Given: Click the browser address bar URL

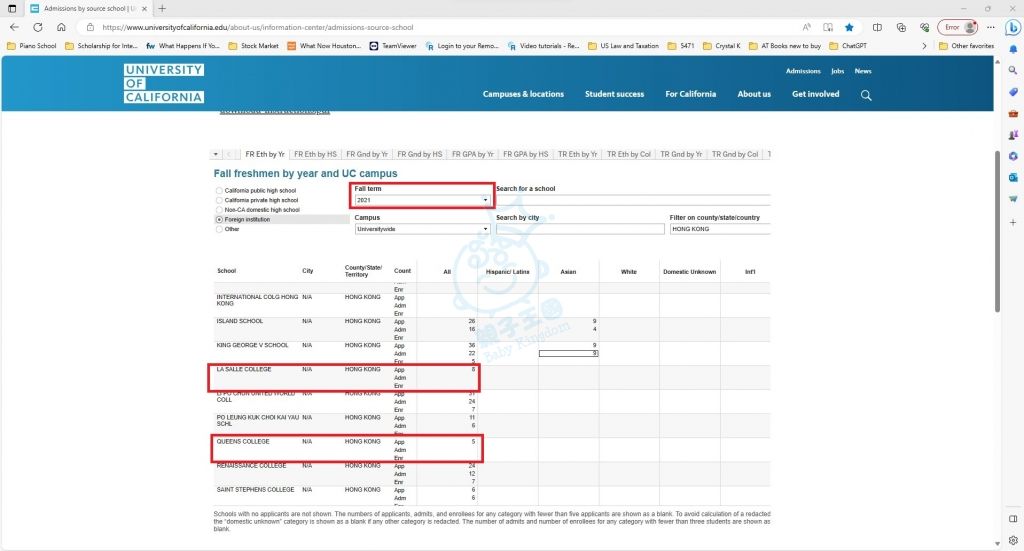Looking at the screenshot, I should point(257,27).
